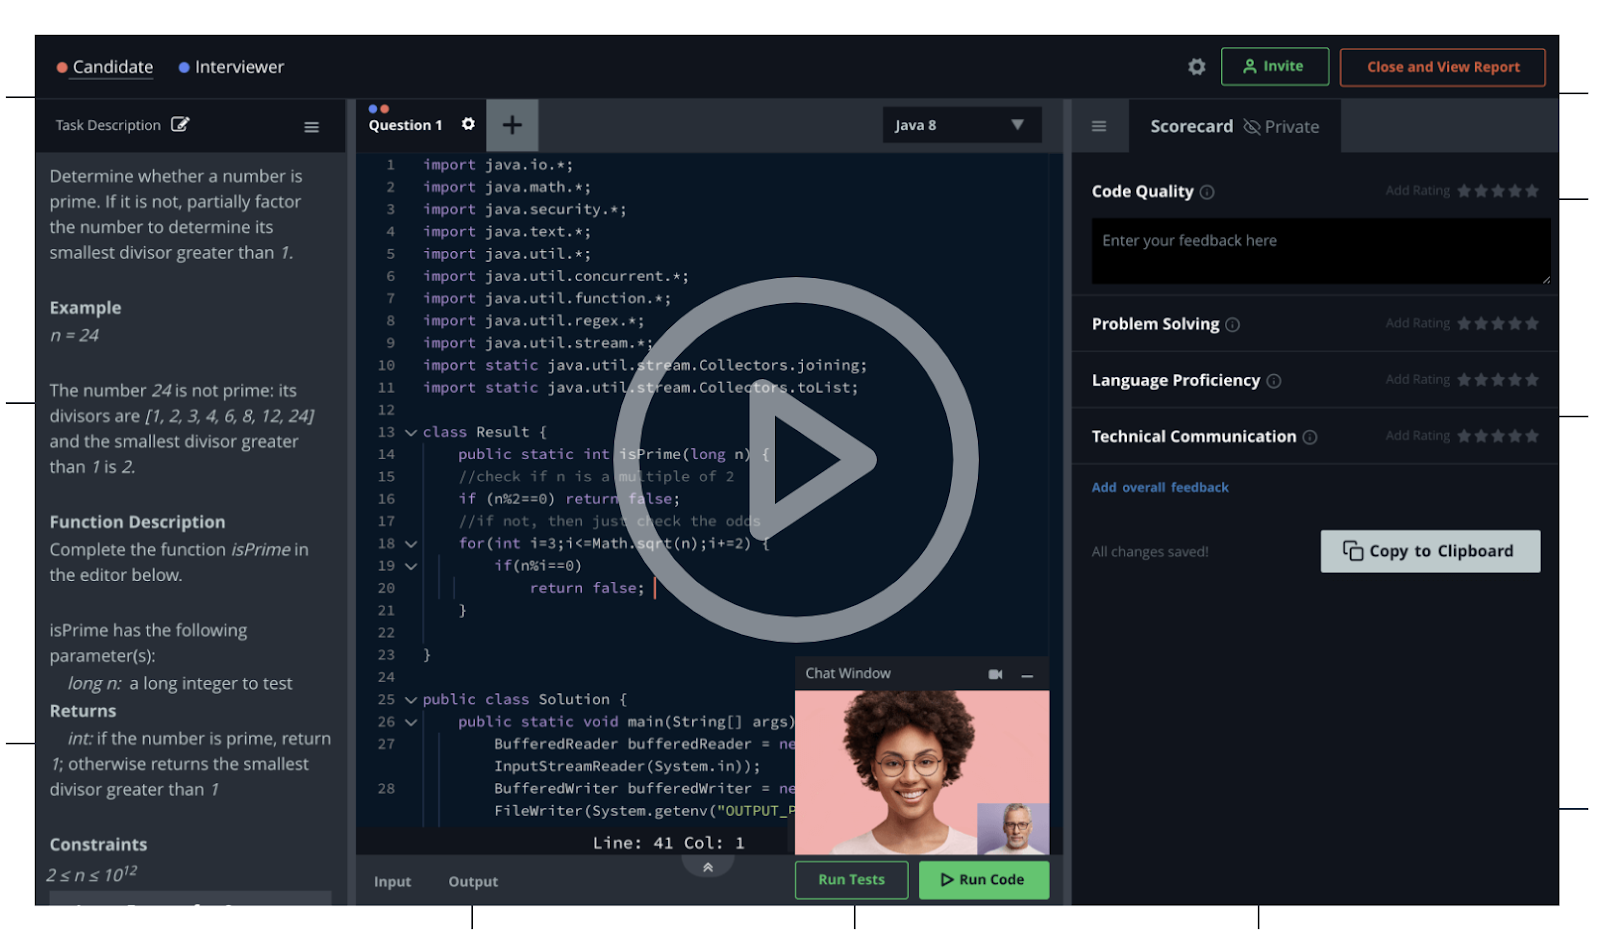Fold the main method at line 26
This screenshot has height=935, width=1600.
click(410, 722)
